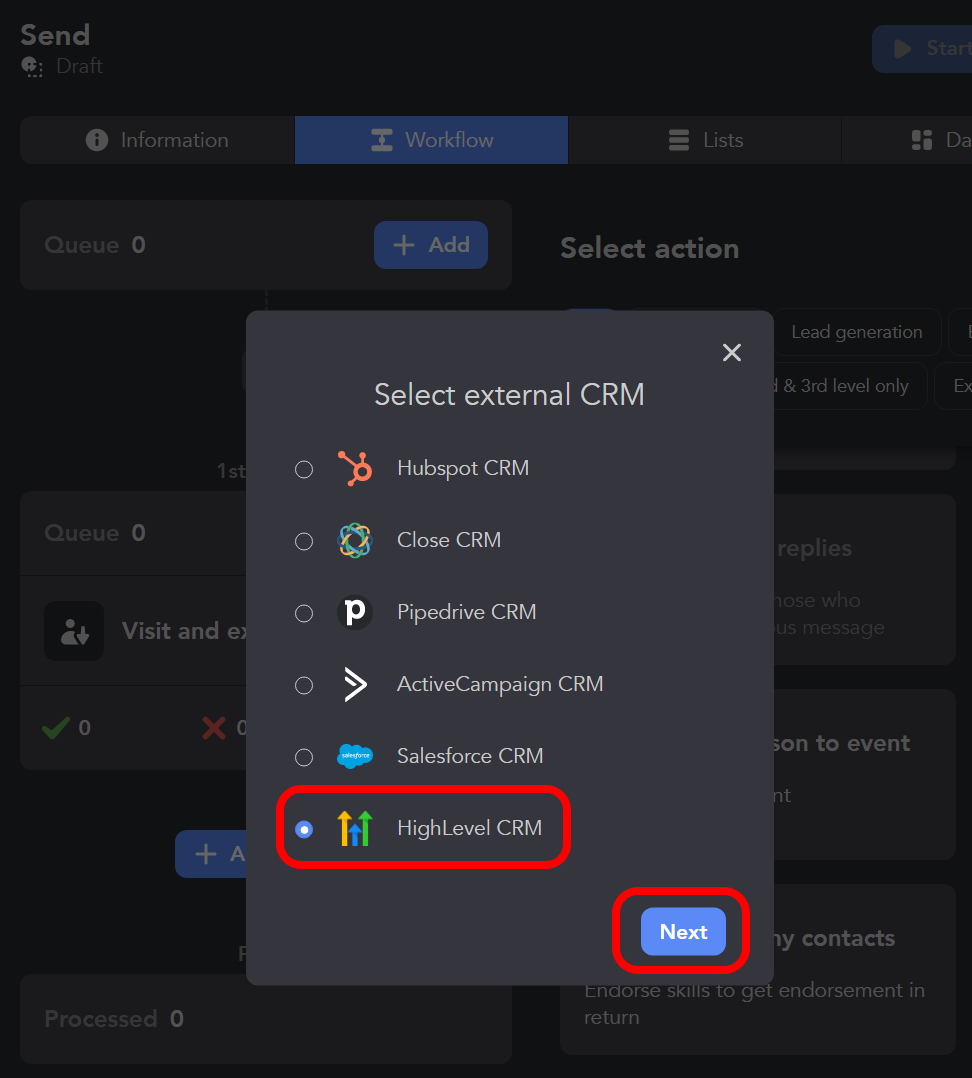Viewport: 972px width, 1078px height.
Task: Click the Pipedrive logo icon
Action: point(355,612)
